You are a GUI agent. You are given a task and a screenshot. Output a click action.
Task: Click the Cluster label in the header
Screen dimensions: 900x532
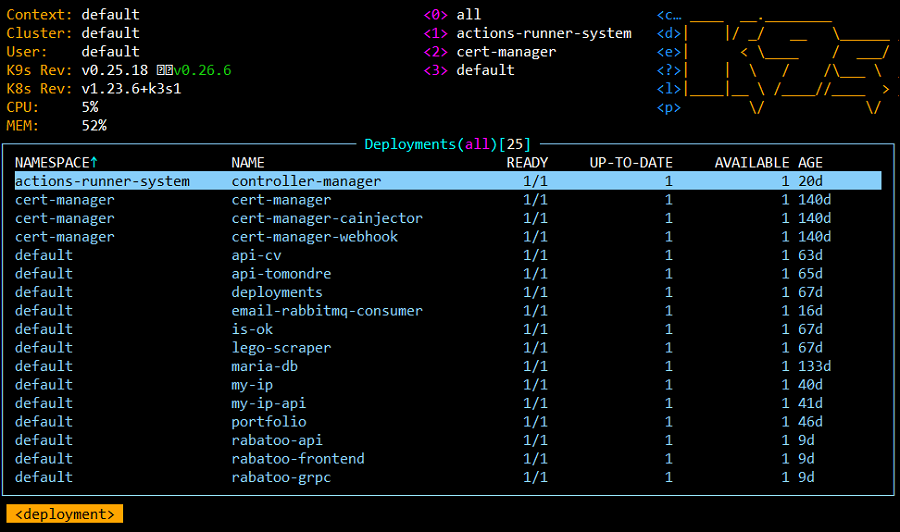click(x=40, y=33)
